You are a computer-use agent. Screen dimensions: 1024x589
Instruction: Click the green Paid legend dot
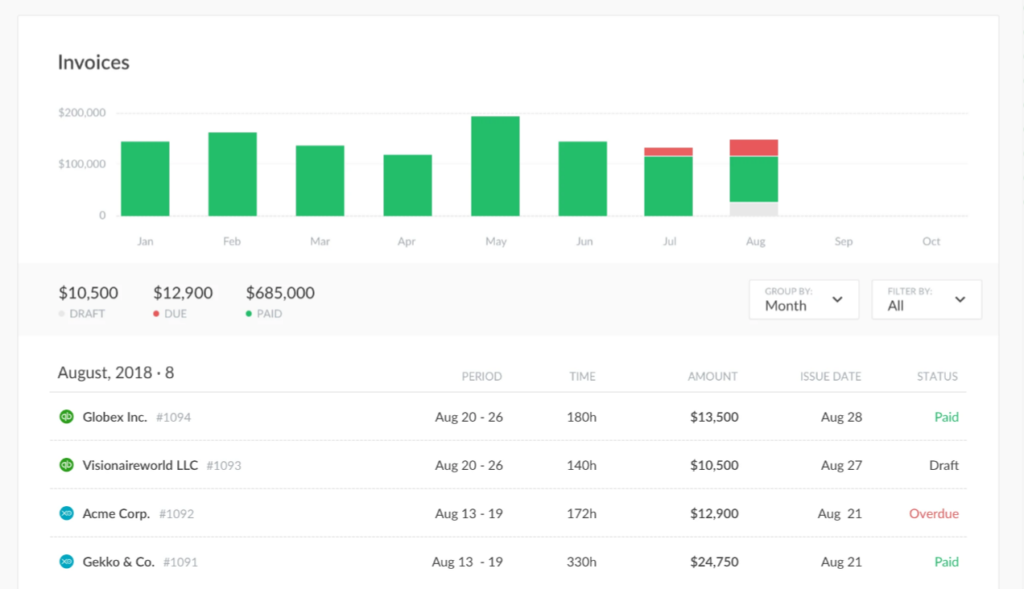click(x=250, y=314)
